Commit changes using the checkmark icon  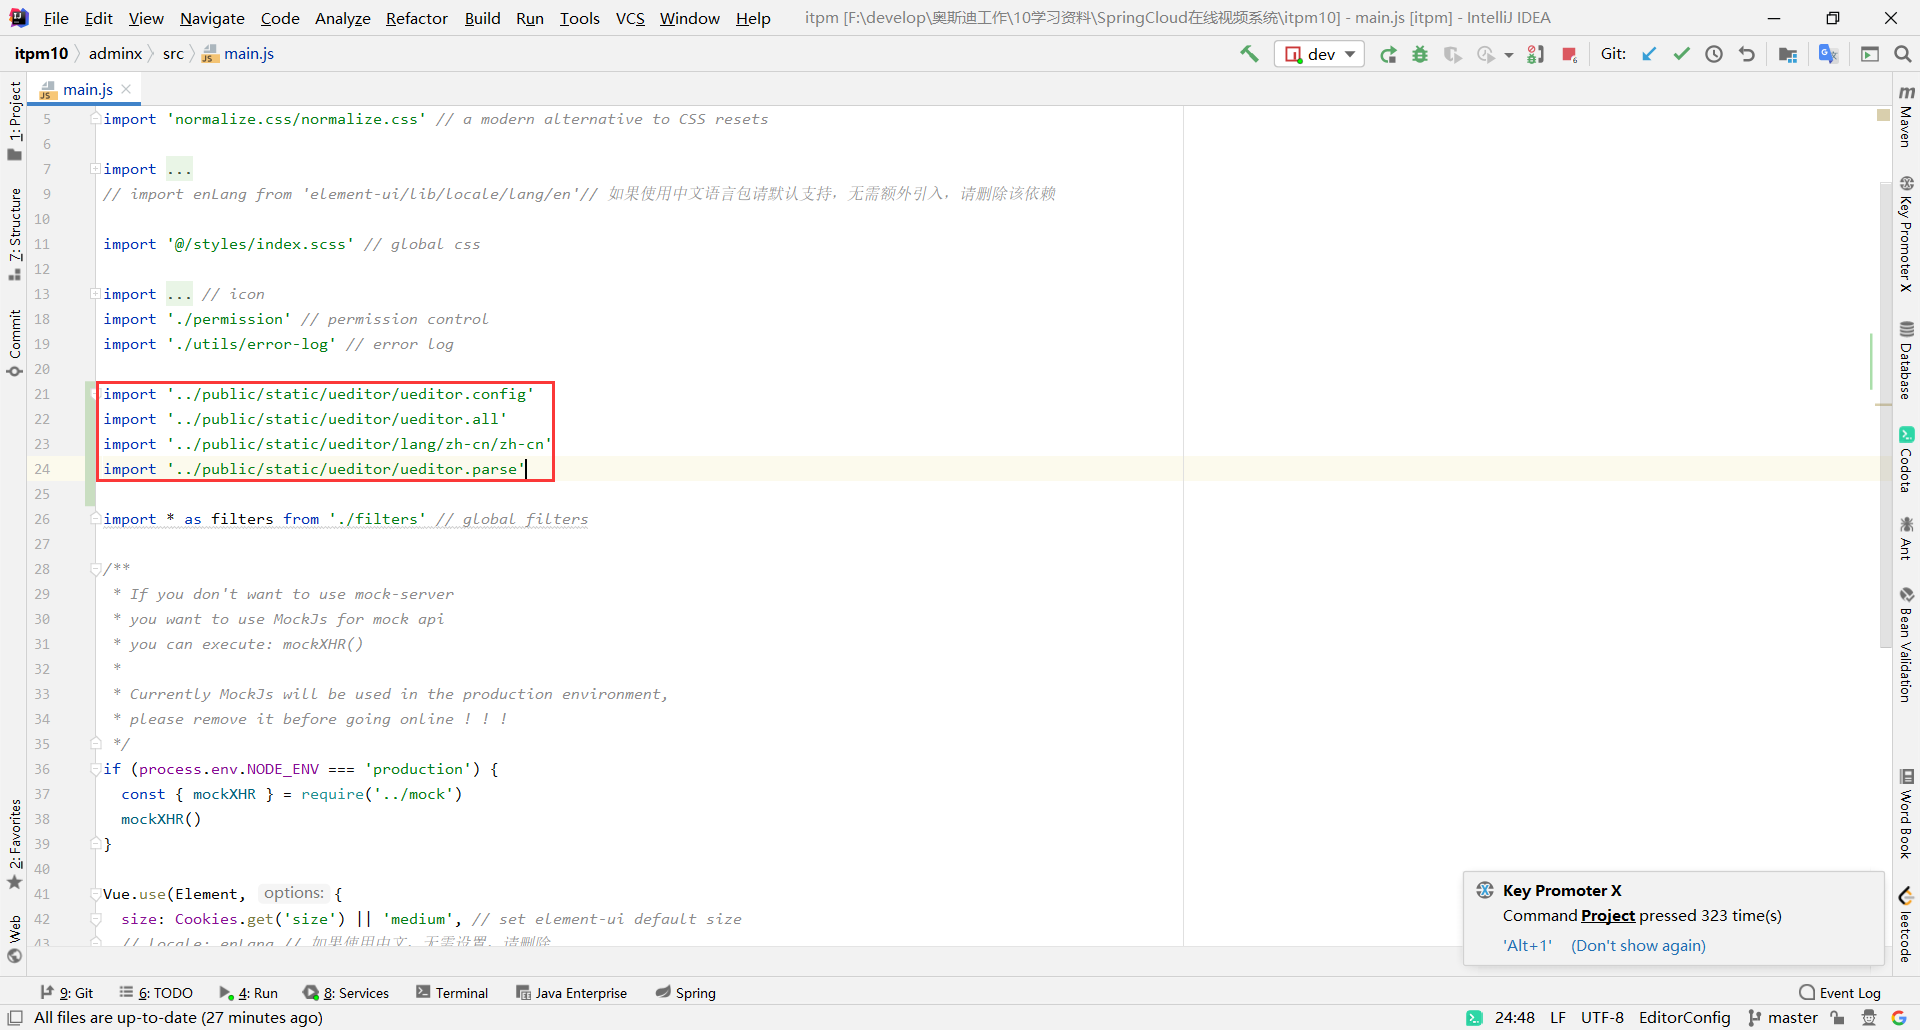coord(1681,54)
